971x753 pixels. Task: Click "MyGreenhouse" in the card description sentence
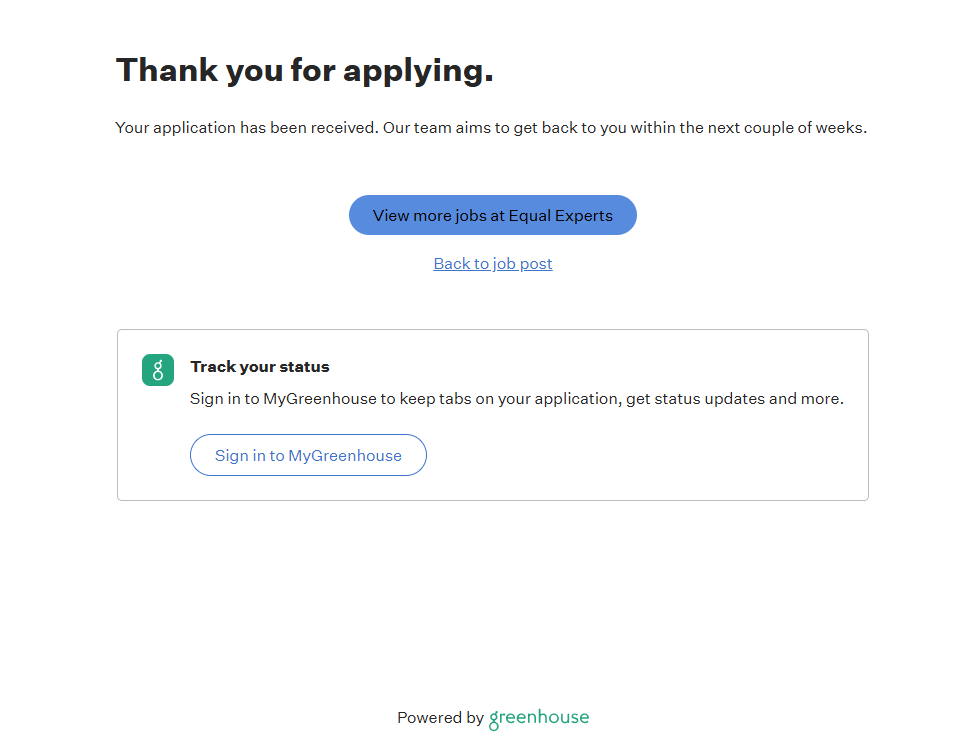321,399
